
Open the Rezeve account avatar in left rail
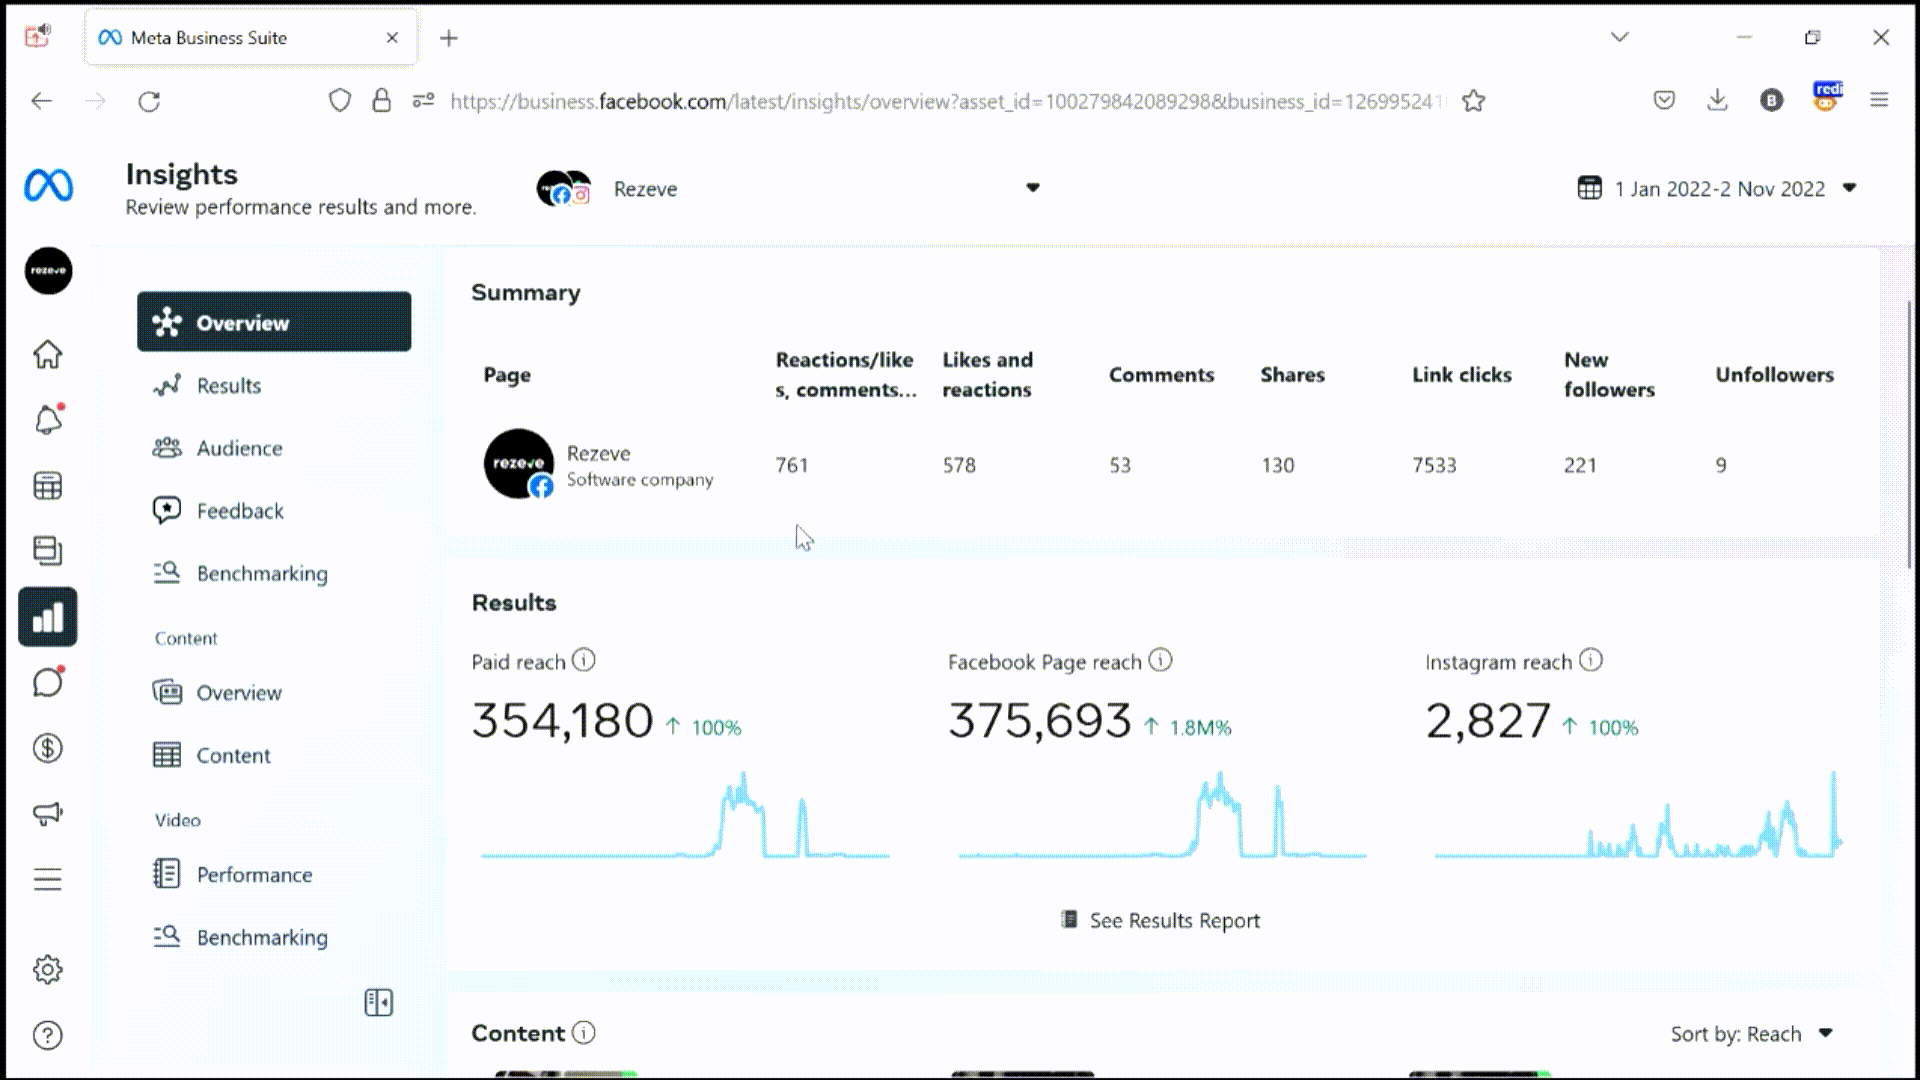[x=48, y=271]
